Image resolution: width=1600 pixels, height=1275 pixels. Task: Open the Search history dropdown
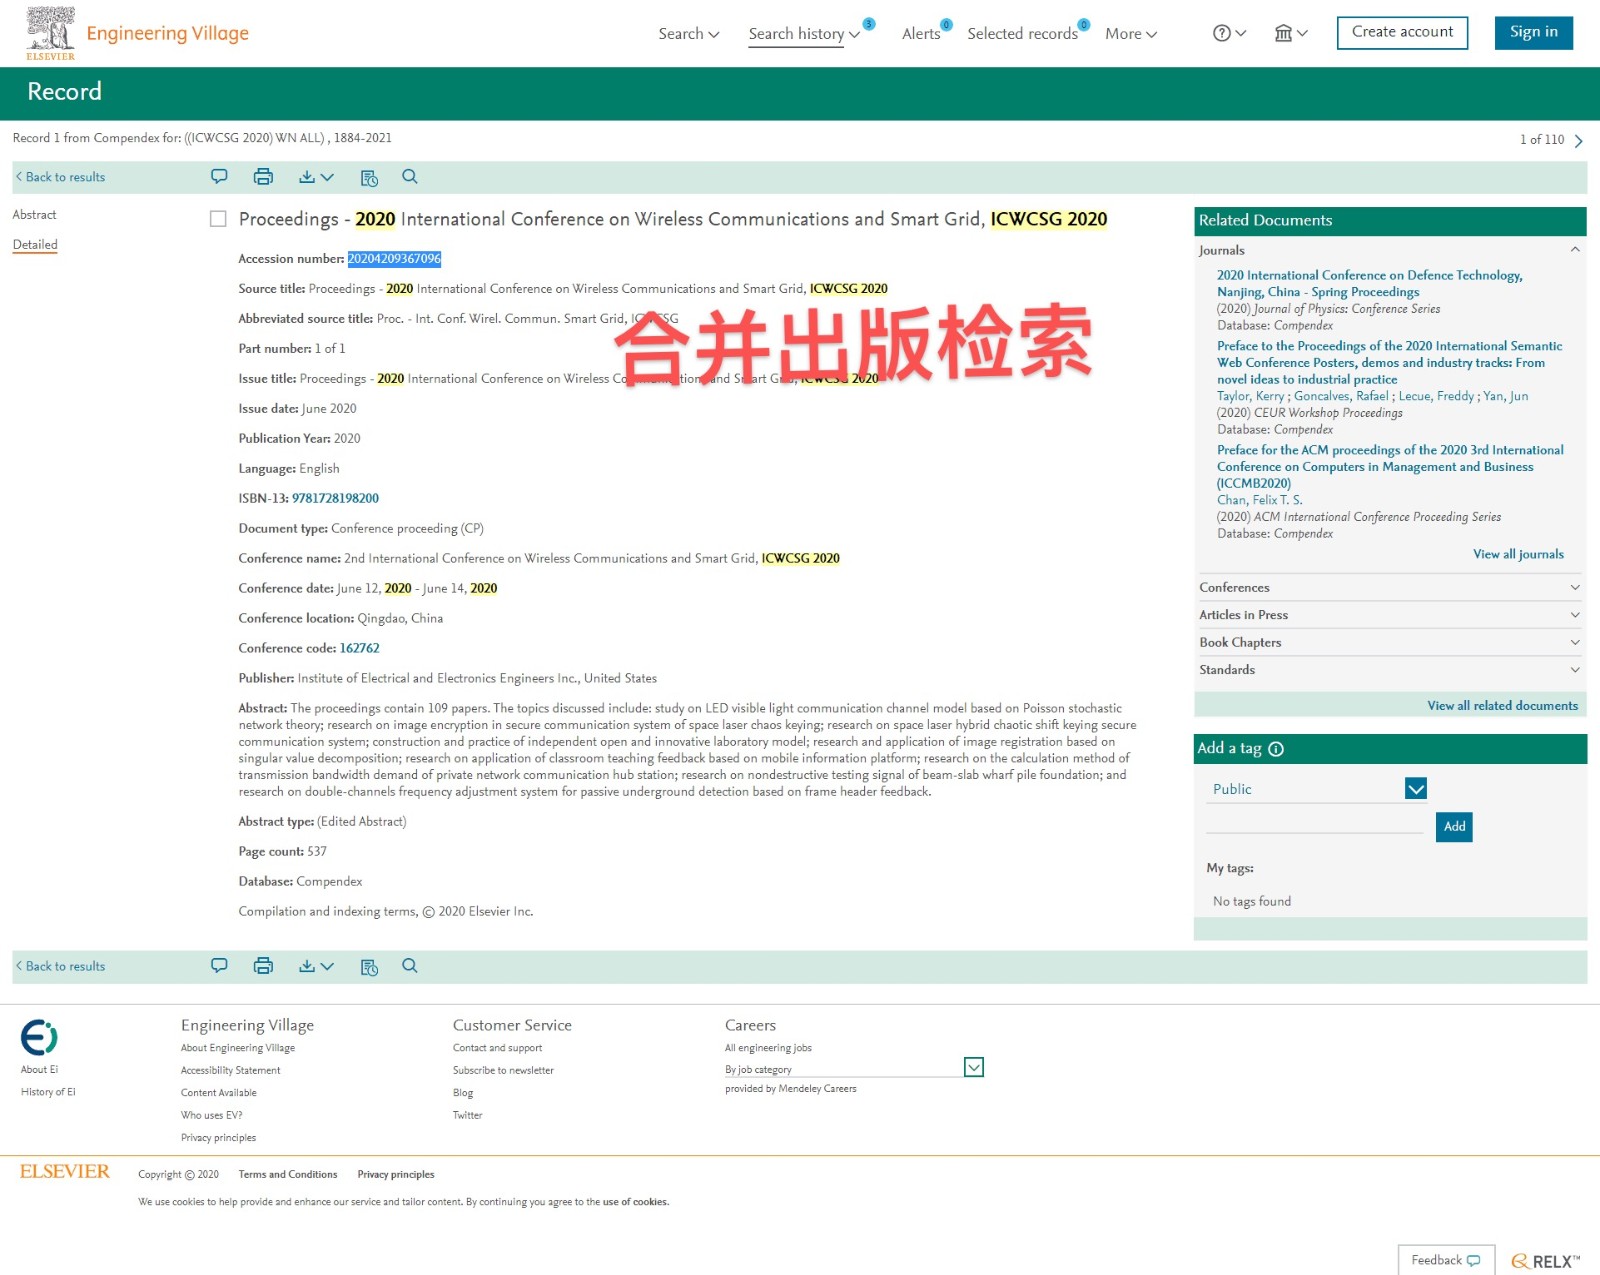coord(804,34)
